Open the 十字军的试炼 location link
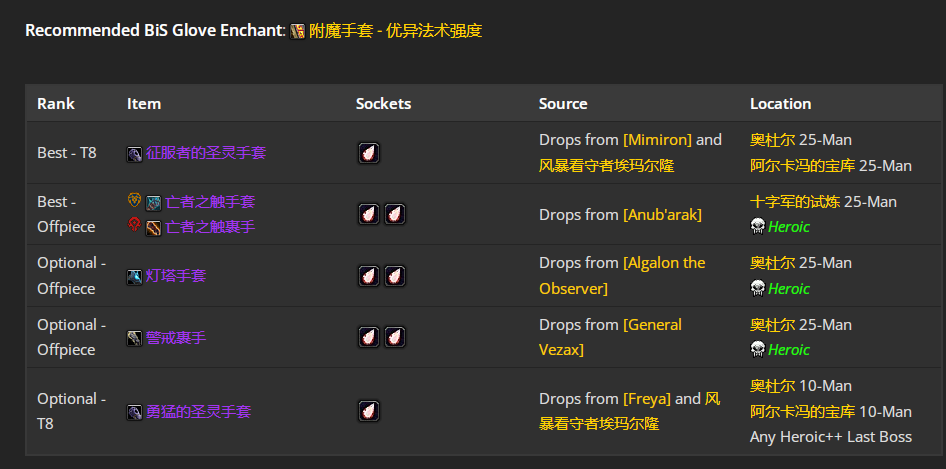Screen dimensions: 946x469 click(x=795, y=202)
